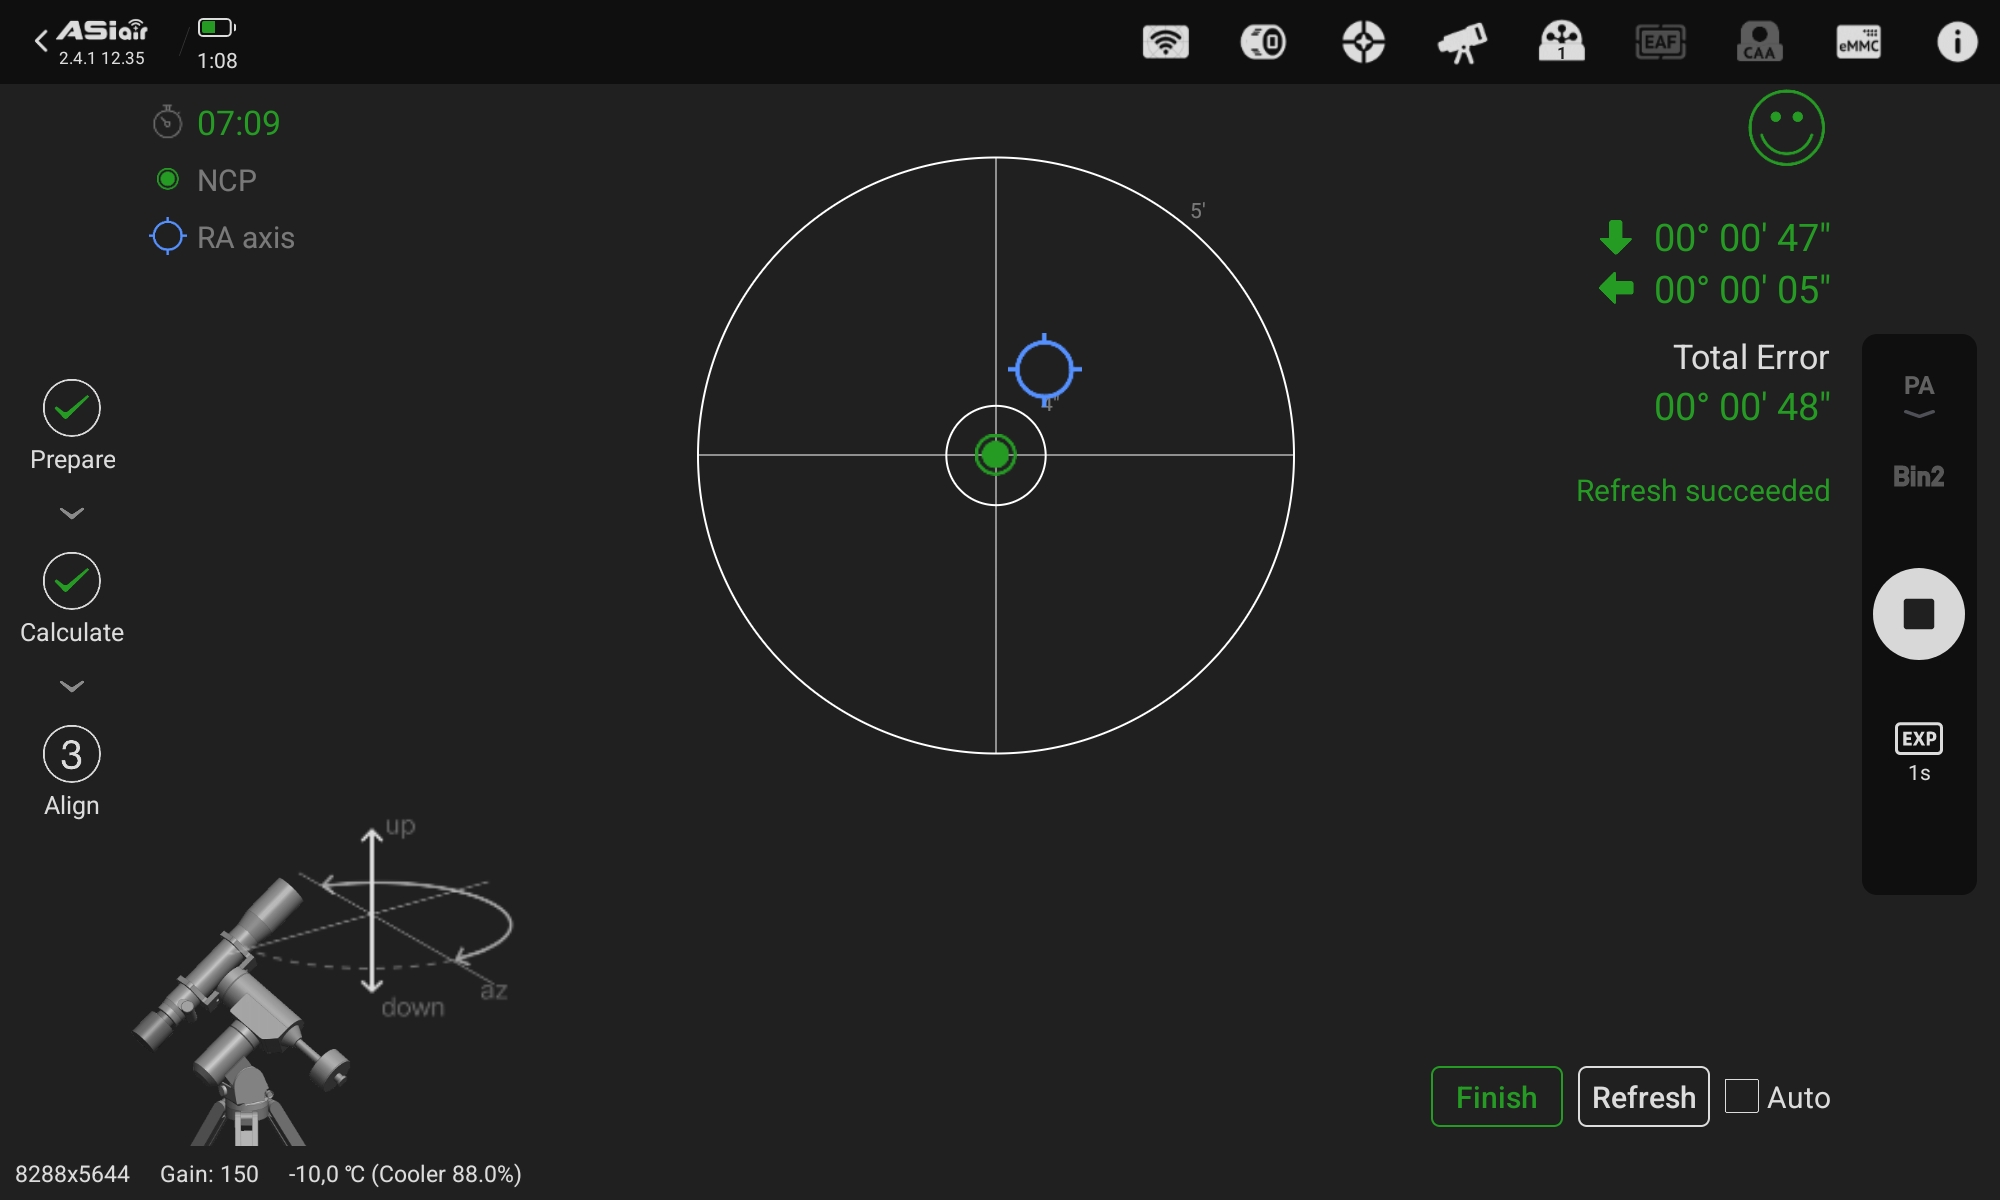
Task: Open eMMC storage settings icon
Action: click(1858, 42)
